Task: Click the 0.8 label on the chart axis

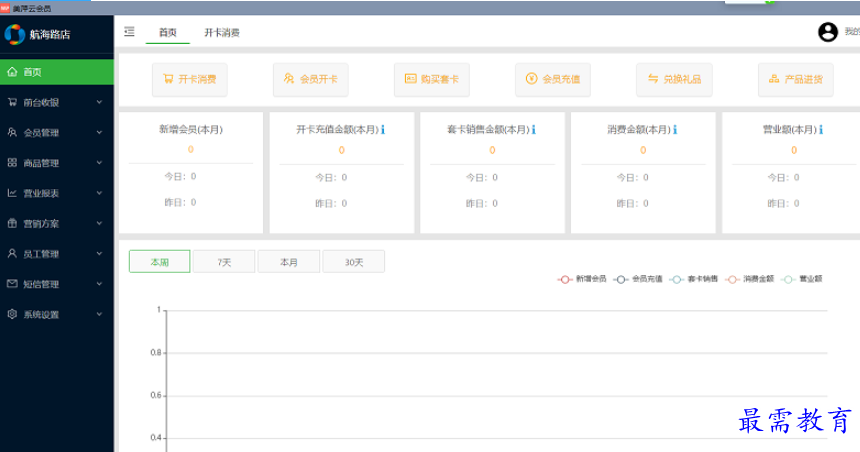Action: point(156,352)
